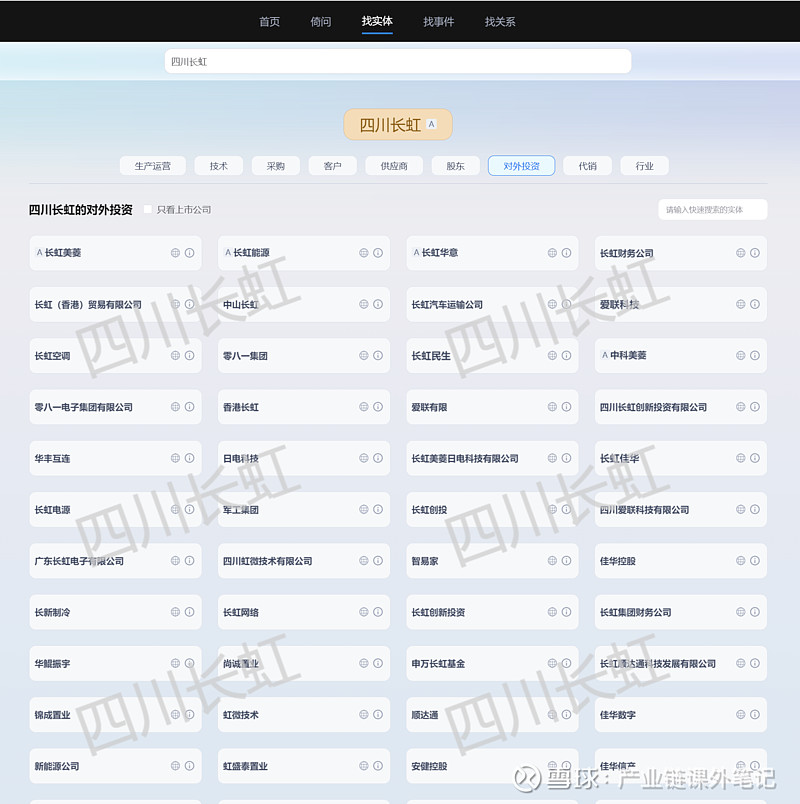Open info icon for 香港长虹
Image resolution: width=800 pixels, height=804 pixels.
click(x=378, y=407)
